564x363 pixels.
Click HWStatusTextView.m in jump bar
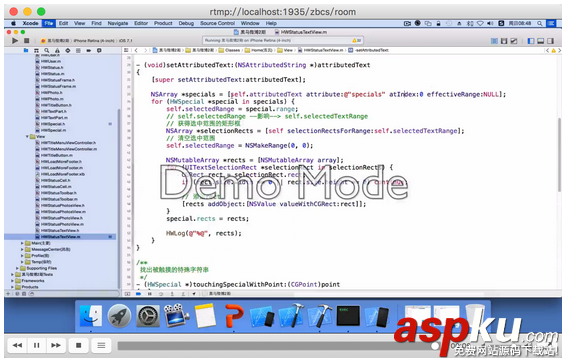pos(321,50)
